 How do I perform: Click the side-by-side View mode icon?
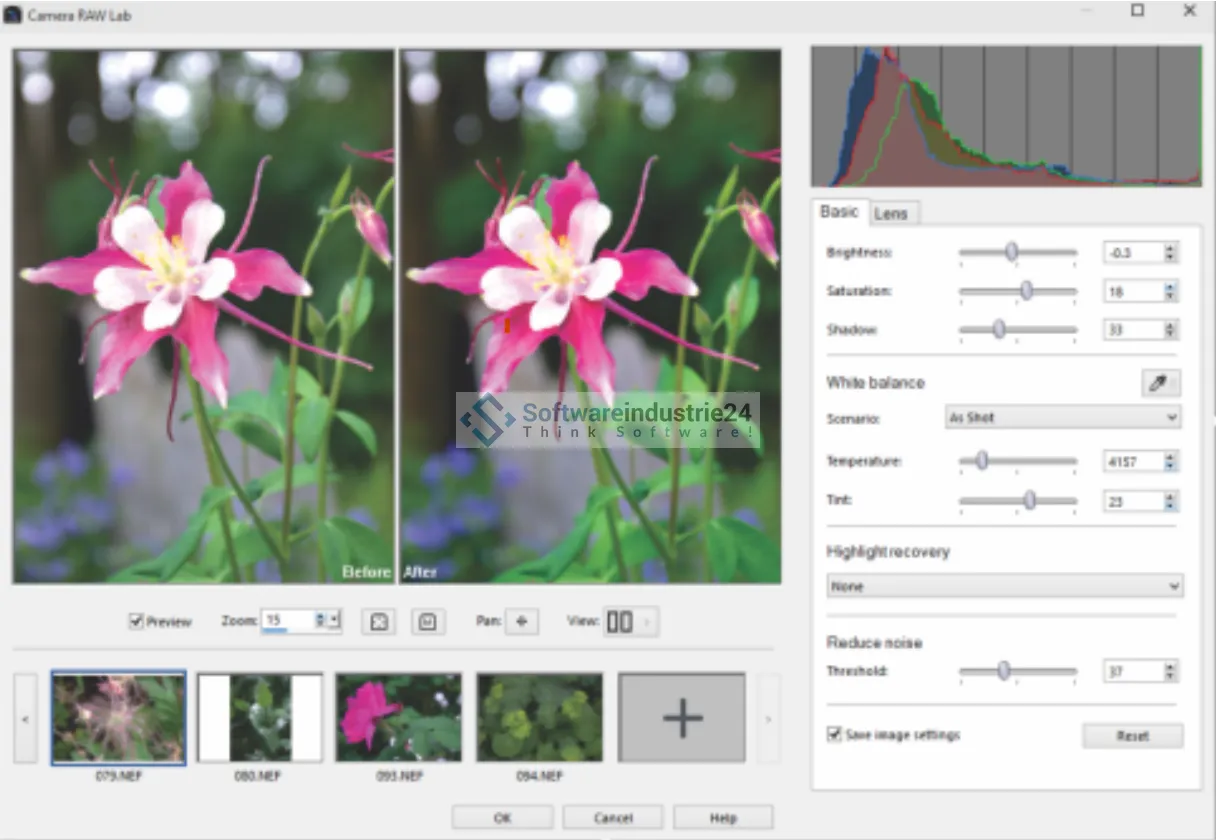tap(619, 622)
